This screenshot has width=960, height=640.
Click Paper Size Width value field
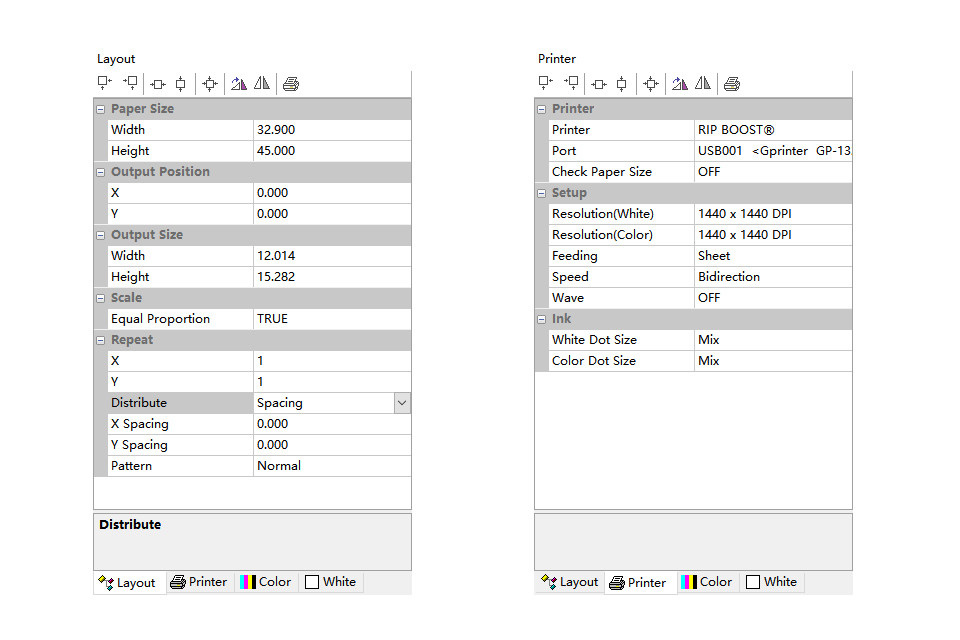point(332,130)
